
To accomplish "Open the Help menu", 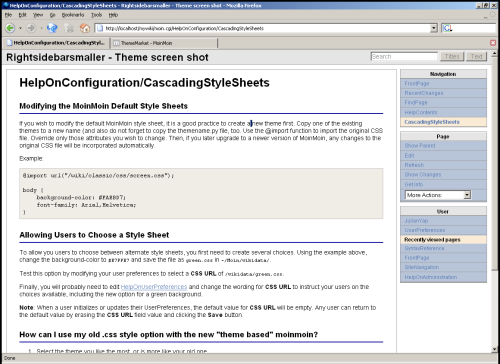I will 113,15.
